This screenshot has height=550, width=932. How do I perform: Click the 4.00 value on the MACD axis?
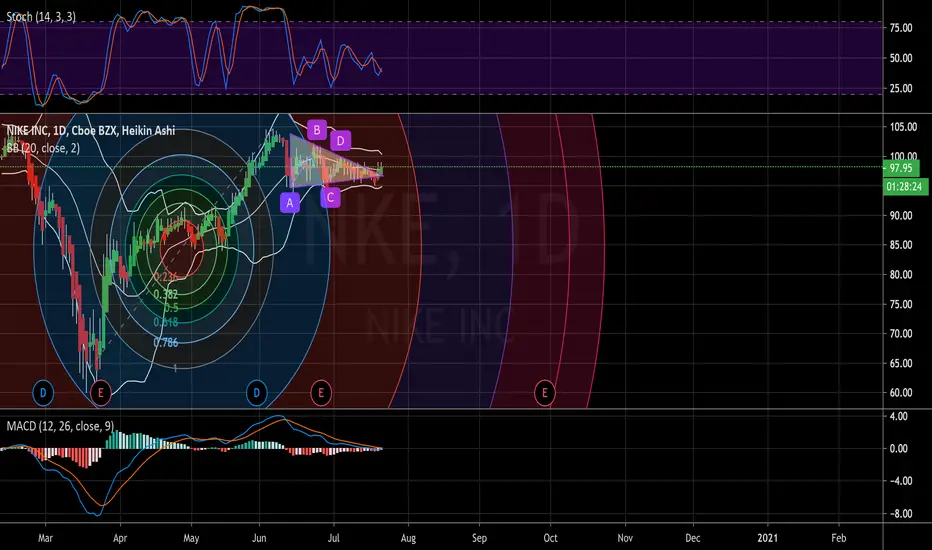pos(899,416)
